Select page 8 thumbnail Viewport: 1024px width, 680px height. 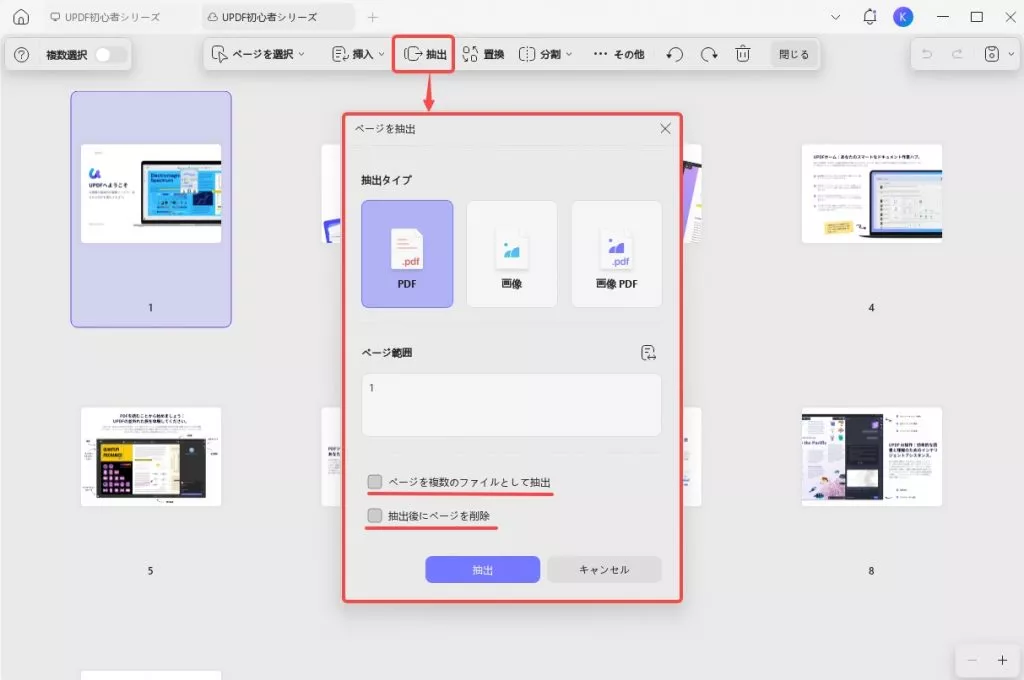[x=871, y=457]
